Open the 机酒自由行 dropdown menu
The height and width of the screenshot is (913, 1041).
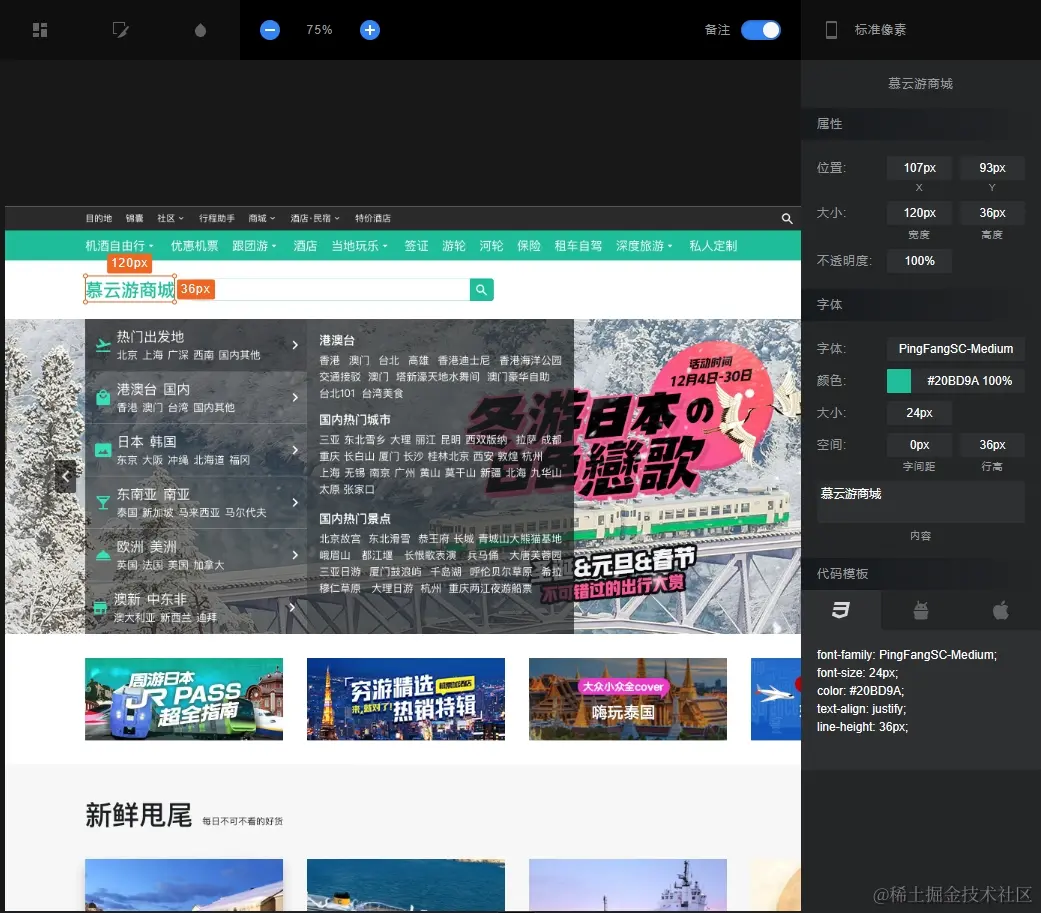pyautogui.click(x=120, y=246)
